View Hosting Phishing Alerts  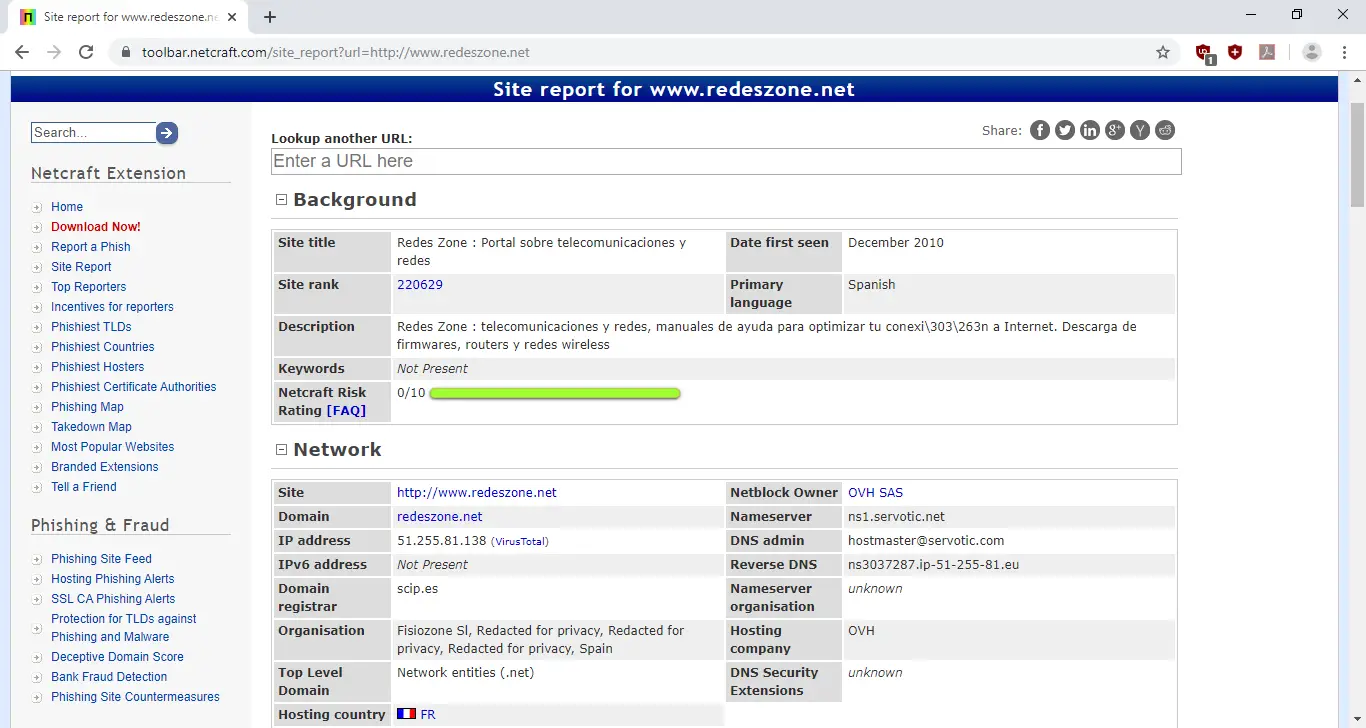click(113, 579)
